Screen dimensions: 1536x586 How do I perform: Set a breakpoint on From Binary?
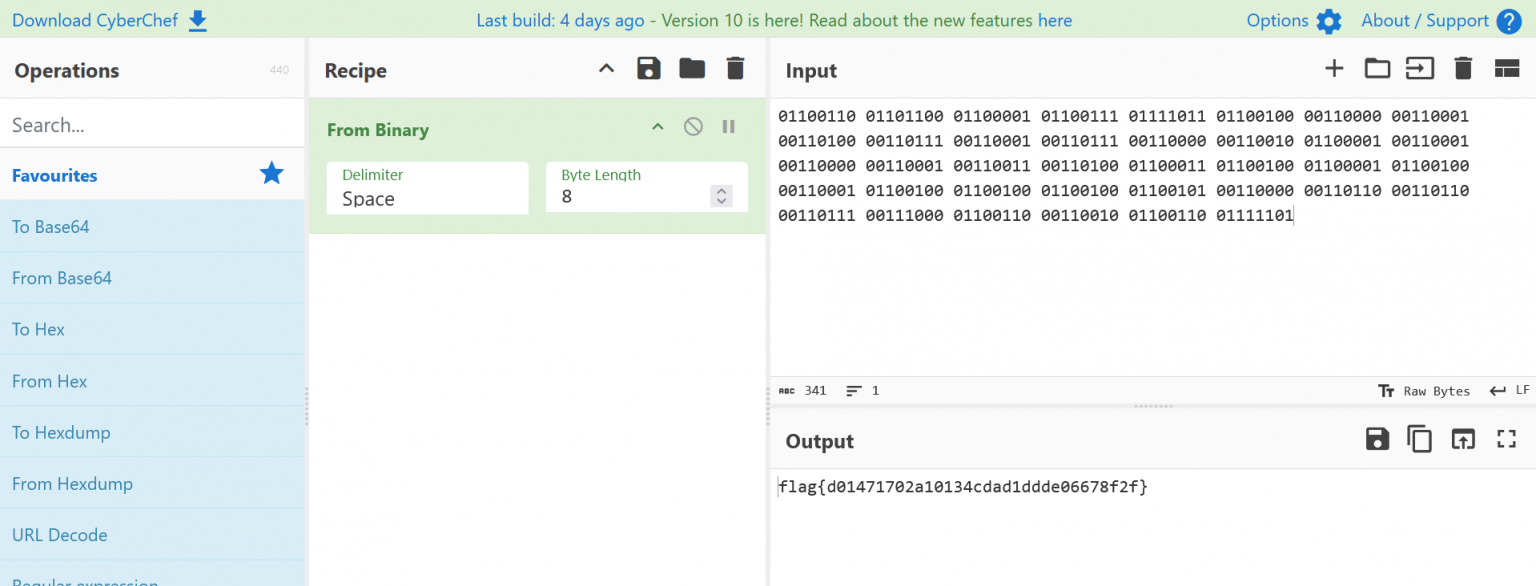click(x=728, y=127)
